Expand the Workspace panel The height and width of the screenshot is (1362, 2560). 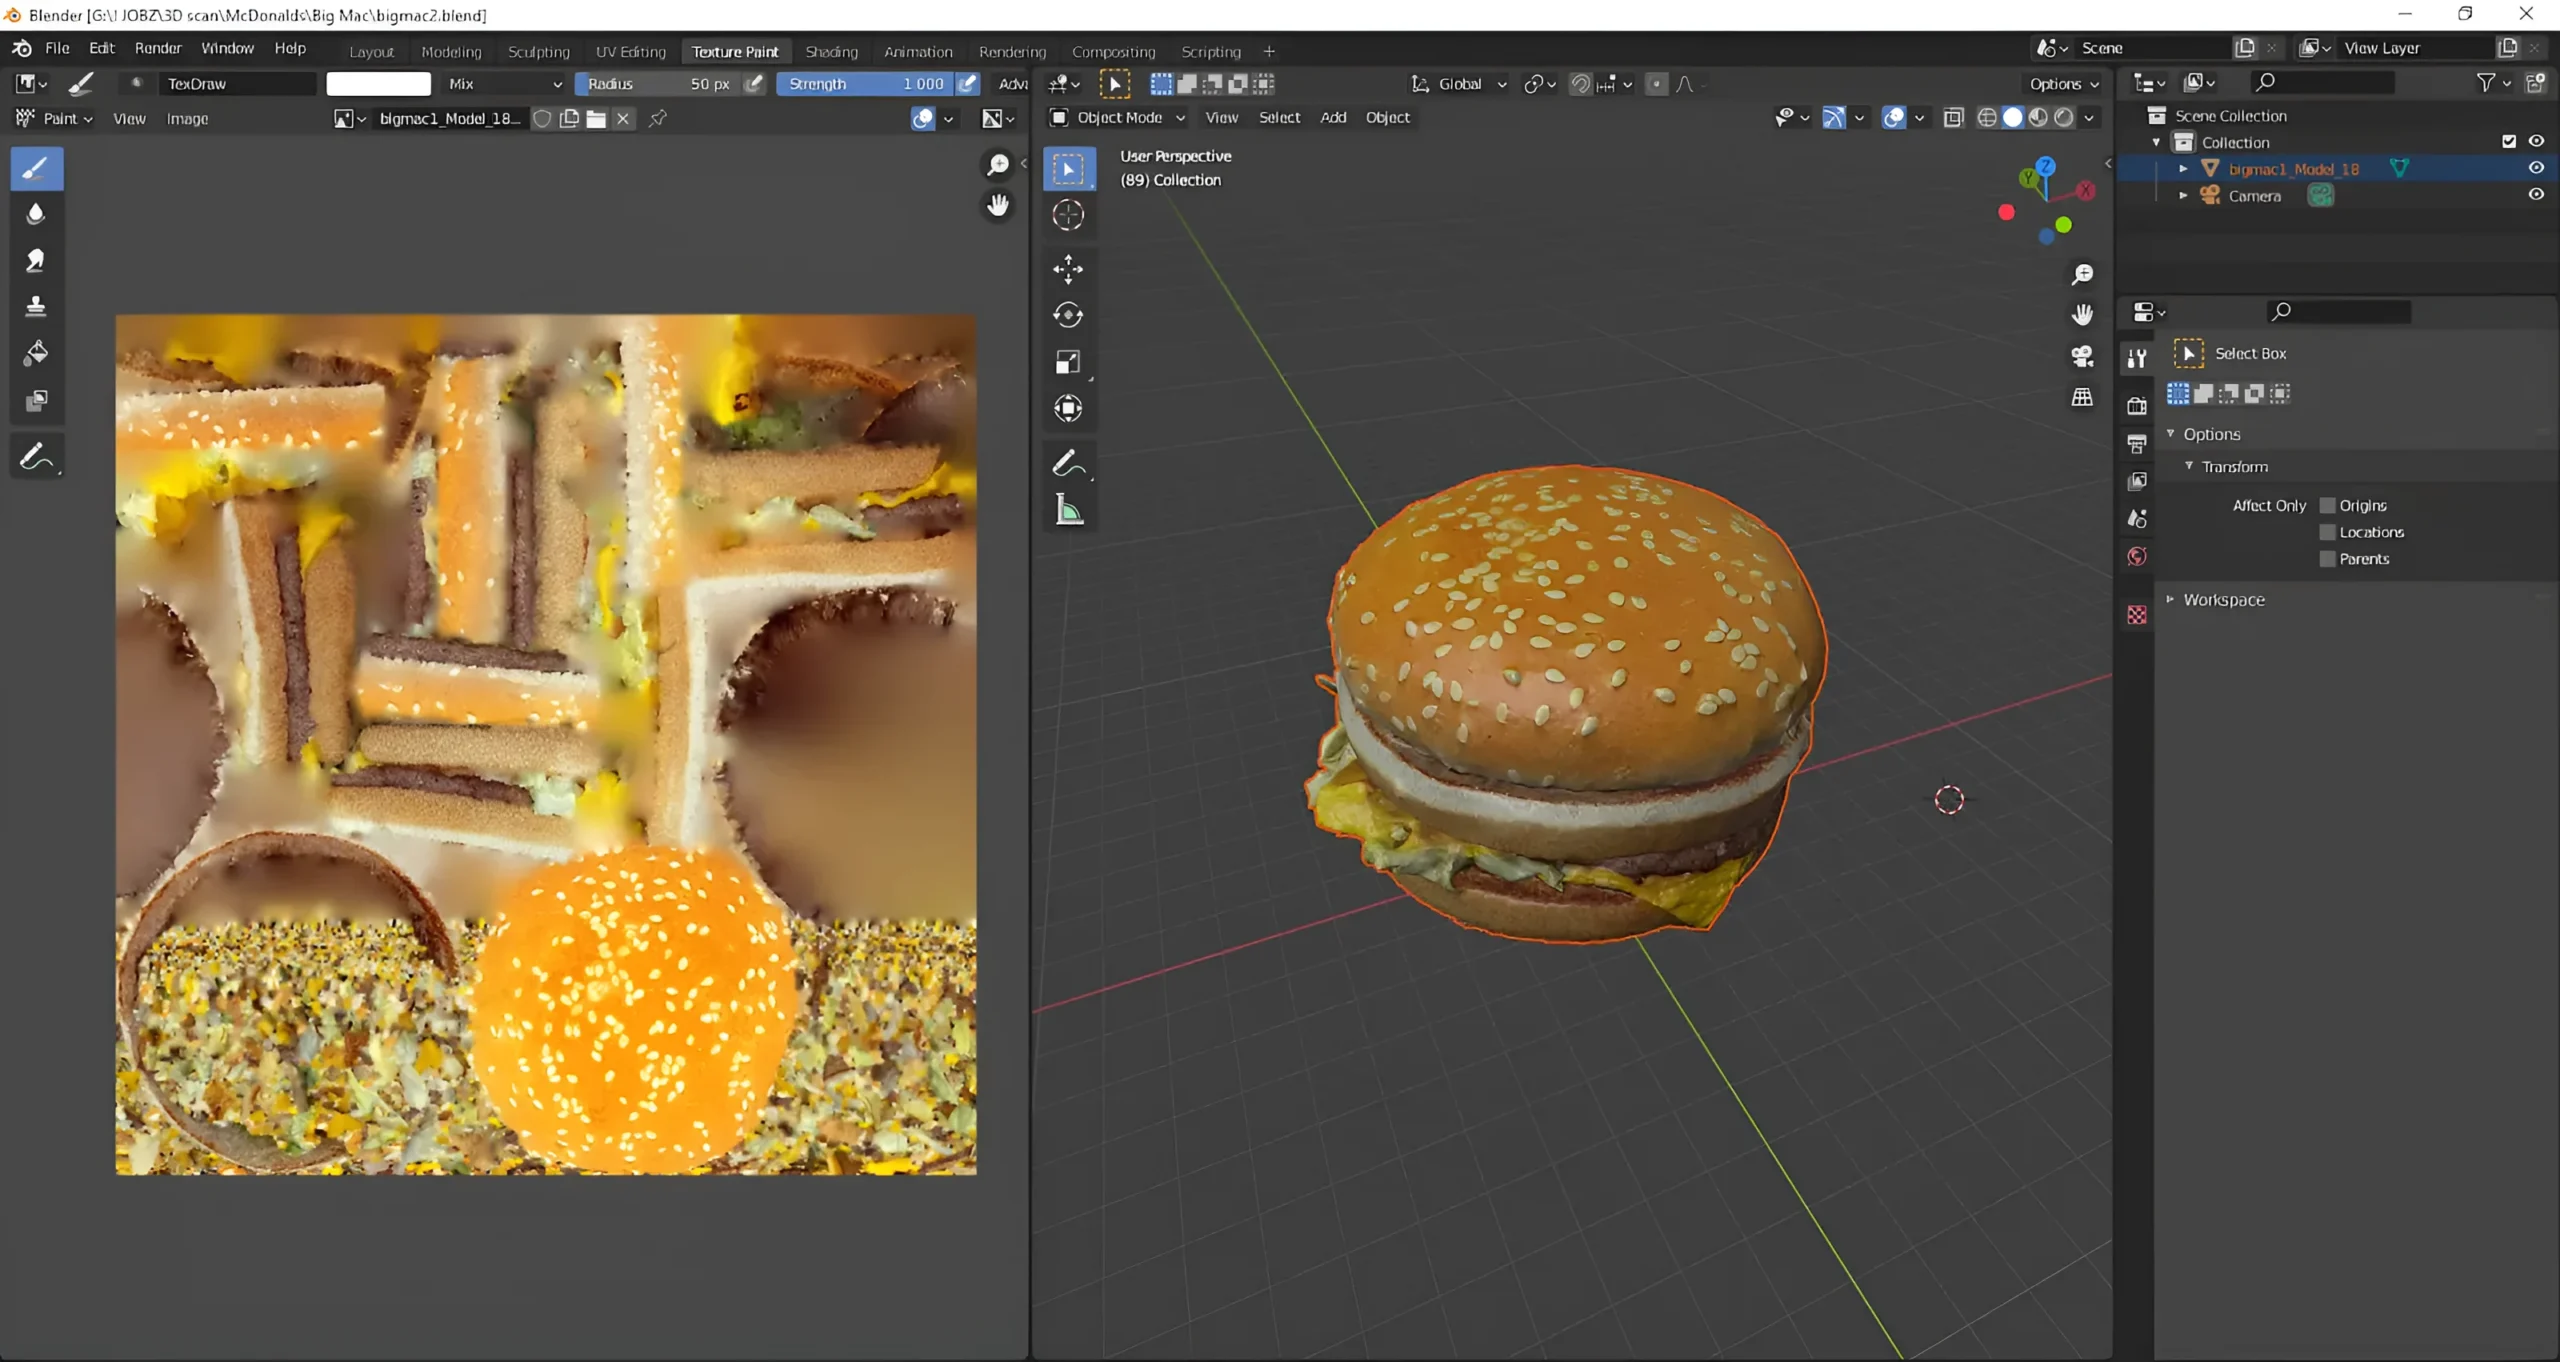coord(2223,600)
